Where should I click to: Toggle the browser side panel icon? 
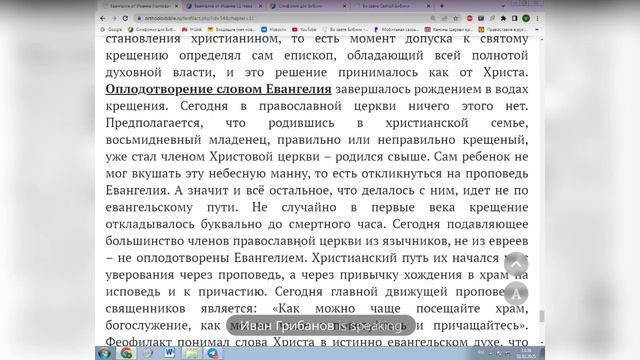click(515, 18)
